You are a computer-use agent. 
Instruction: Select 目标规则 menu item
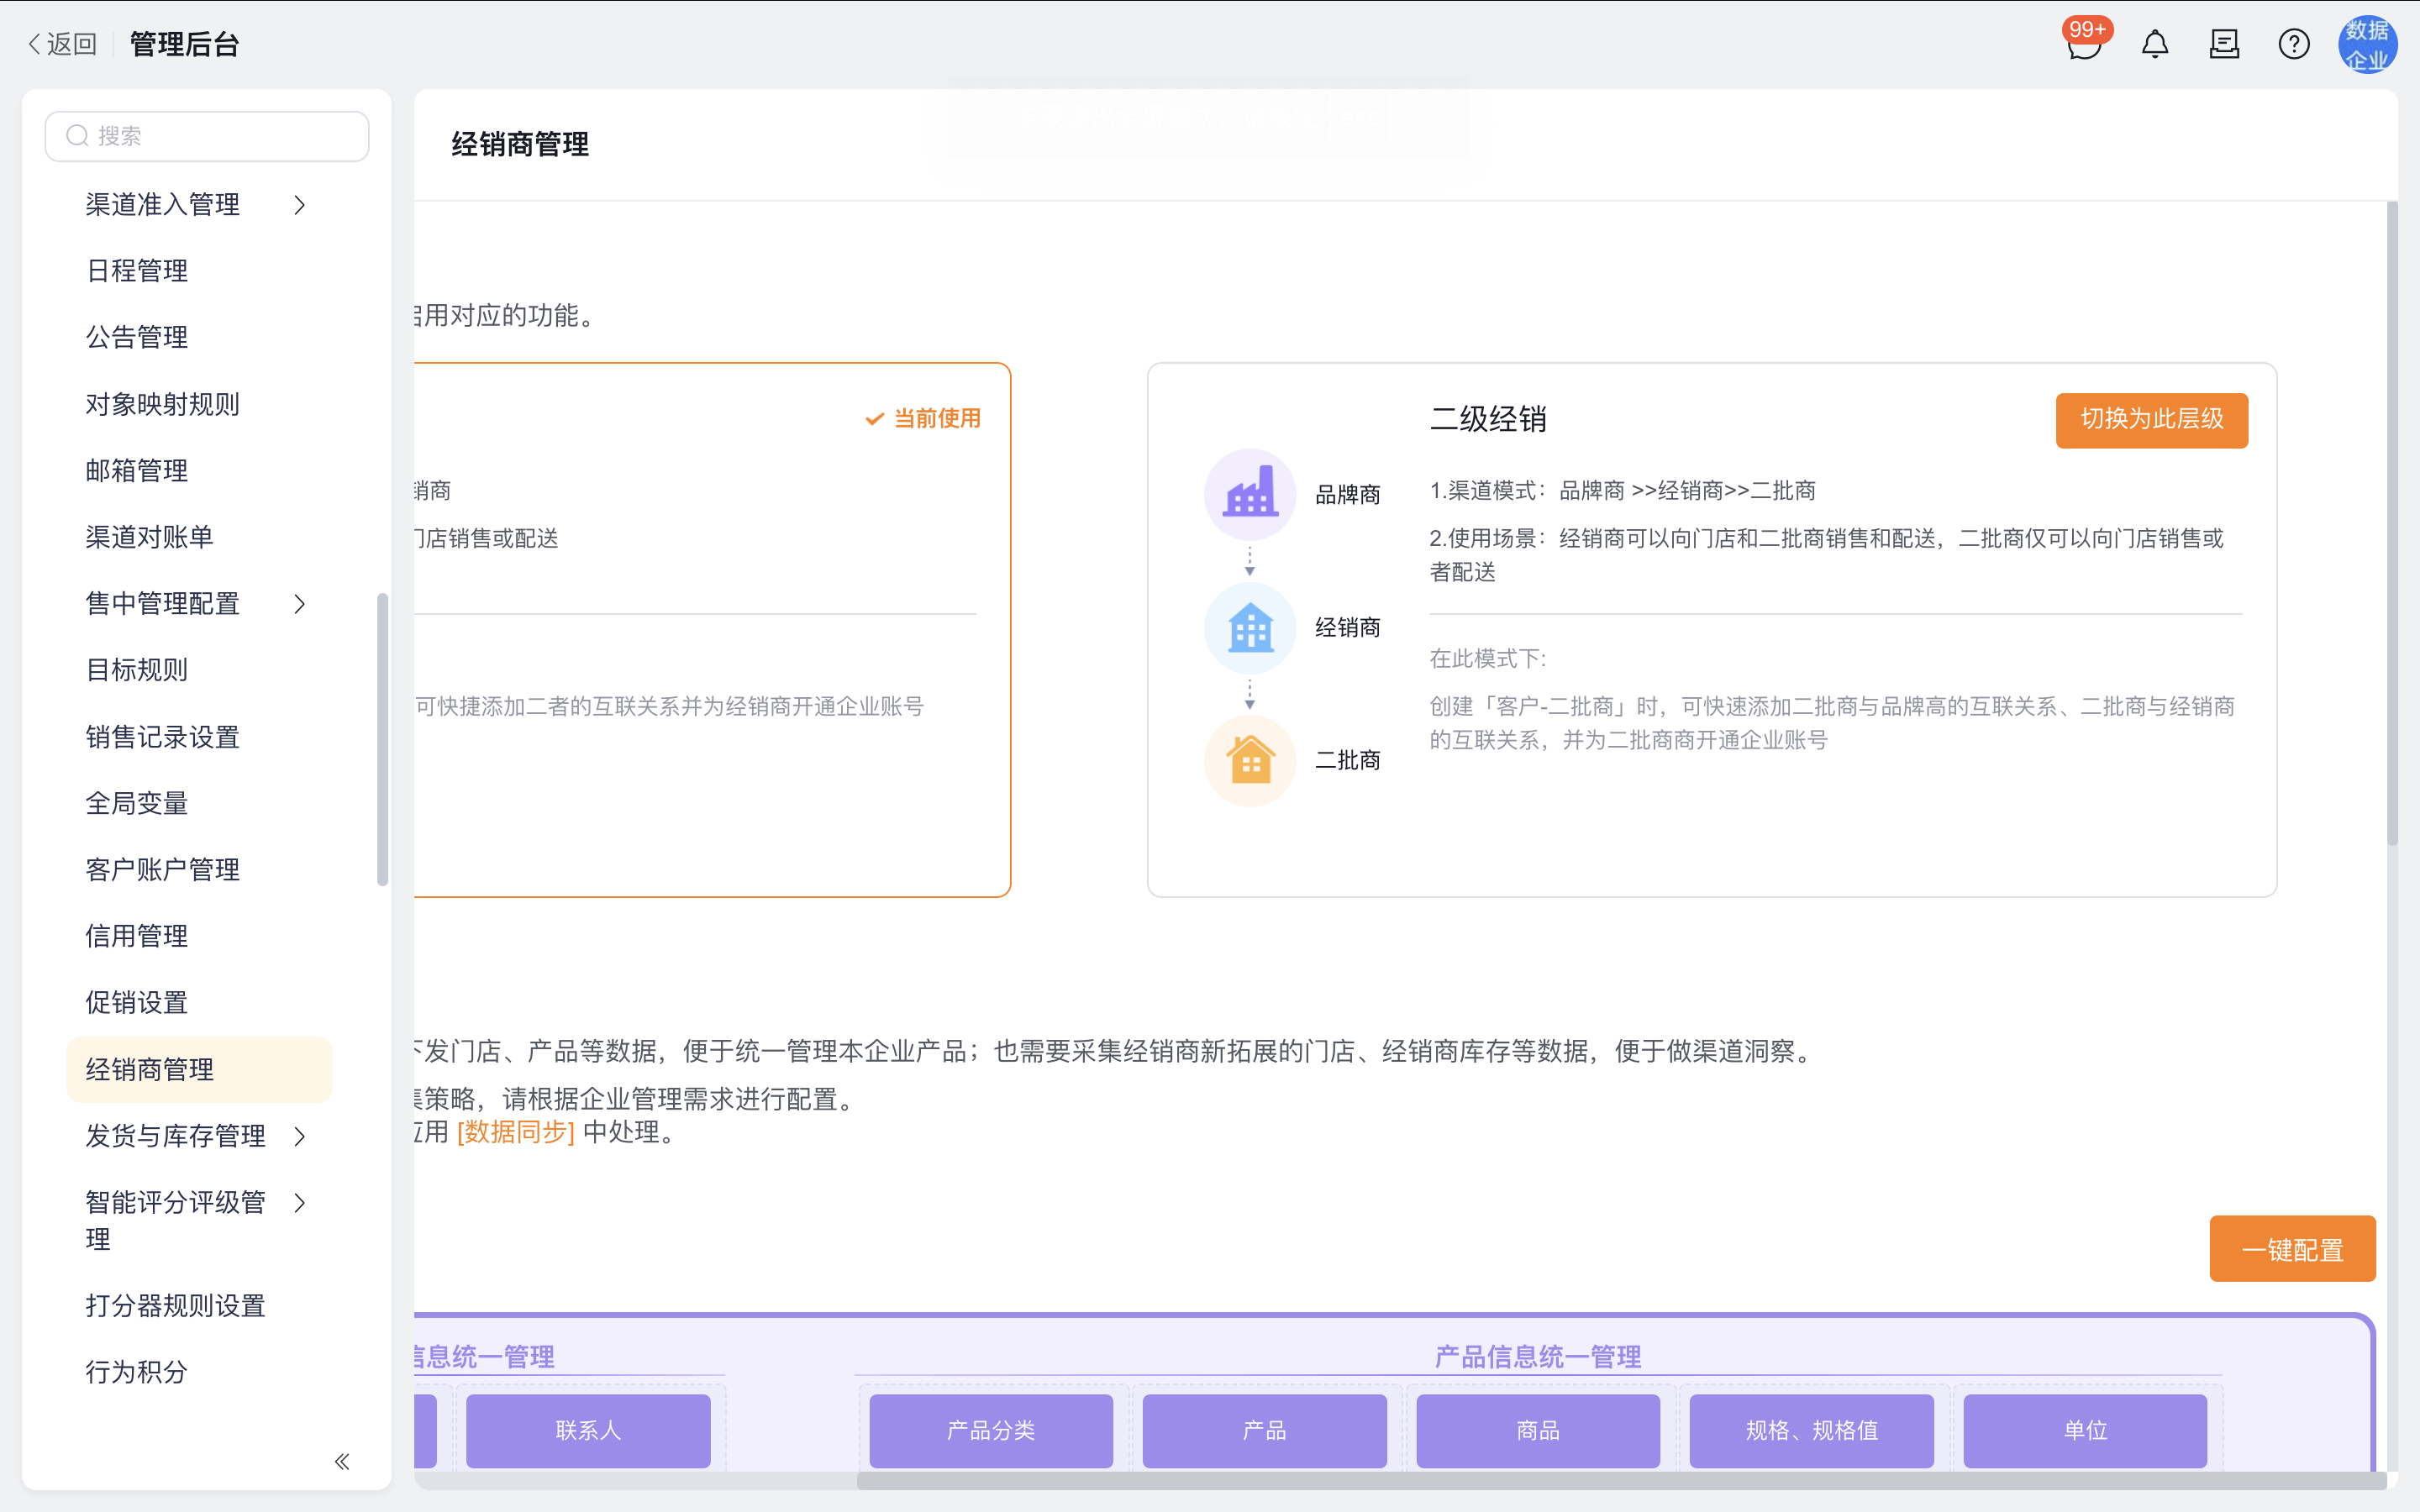[x=137, y=670]
